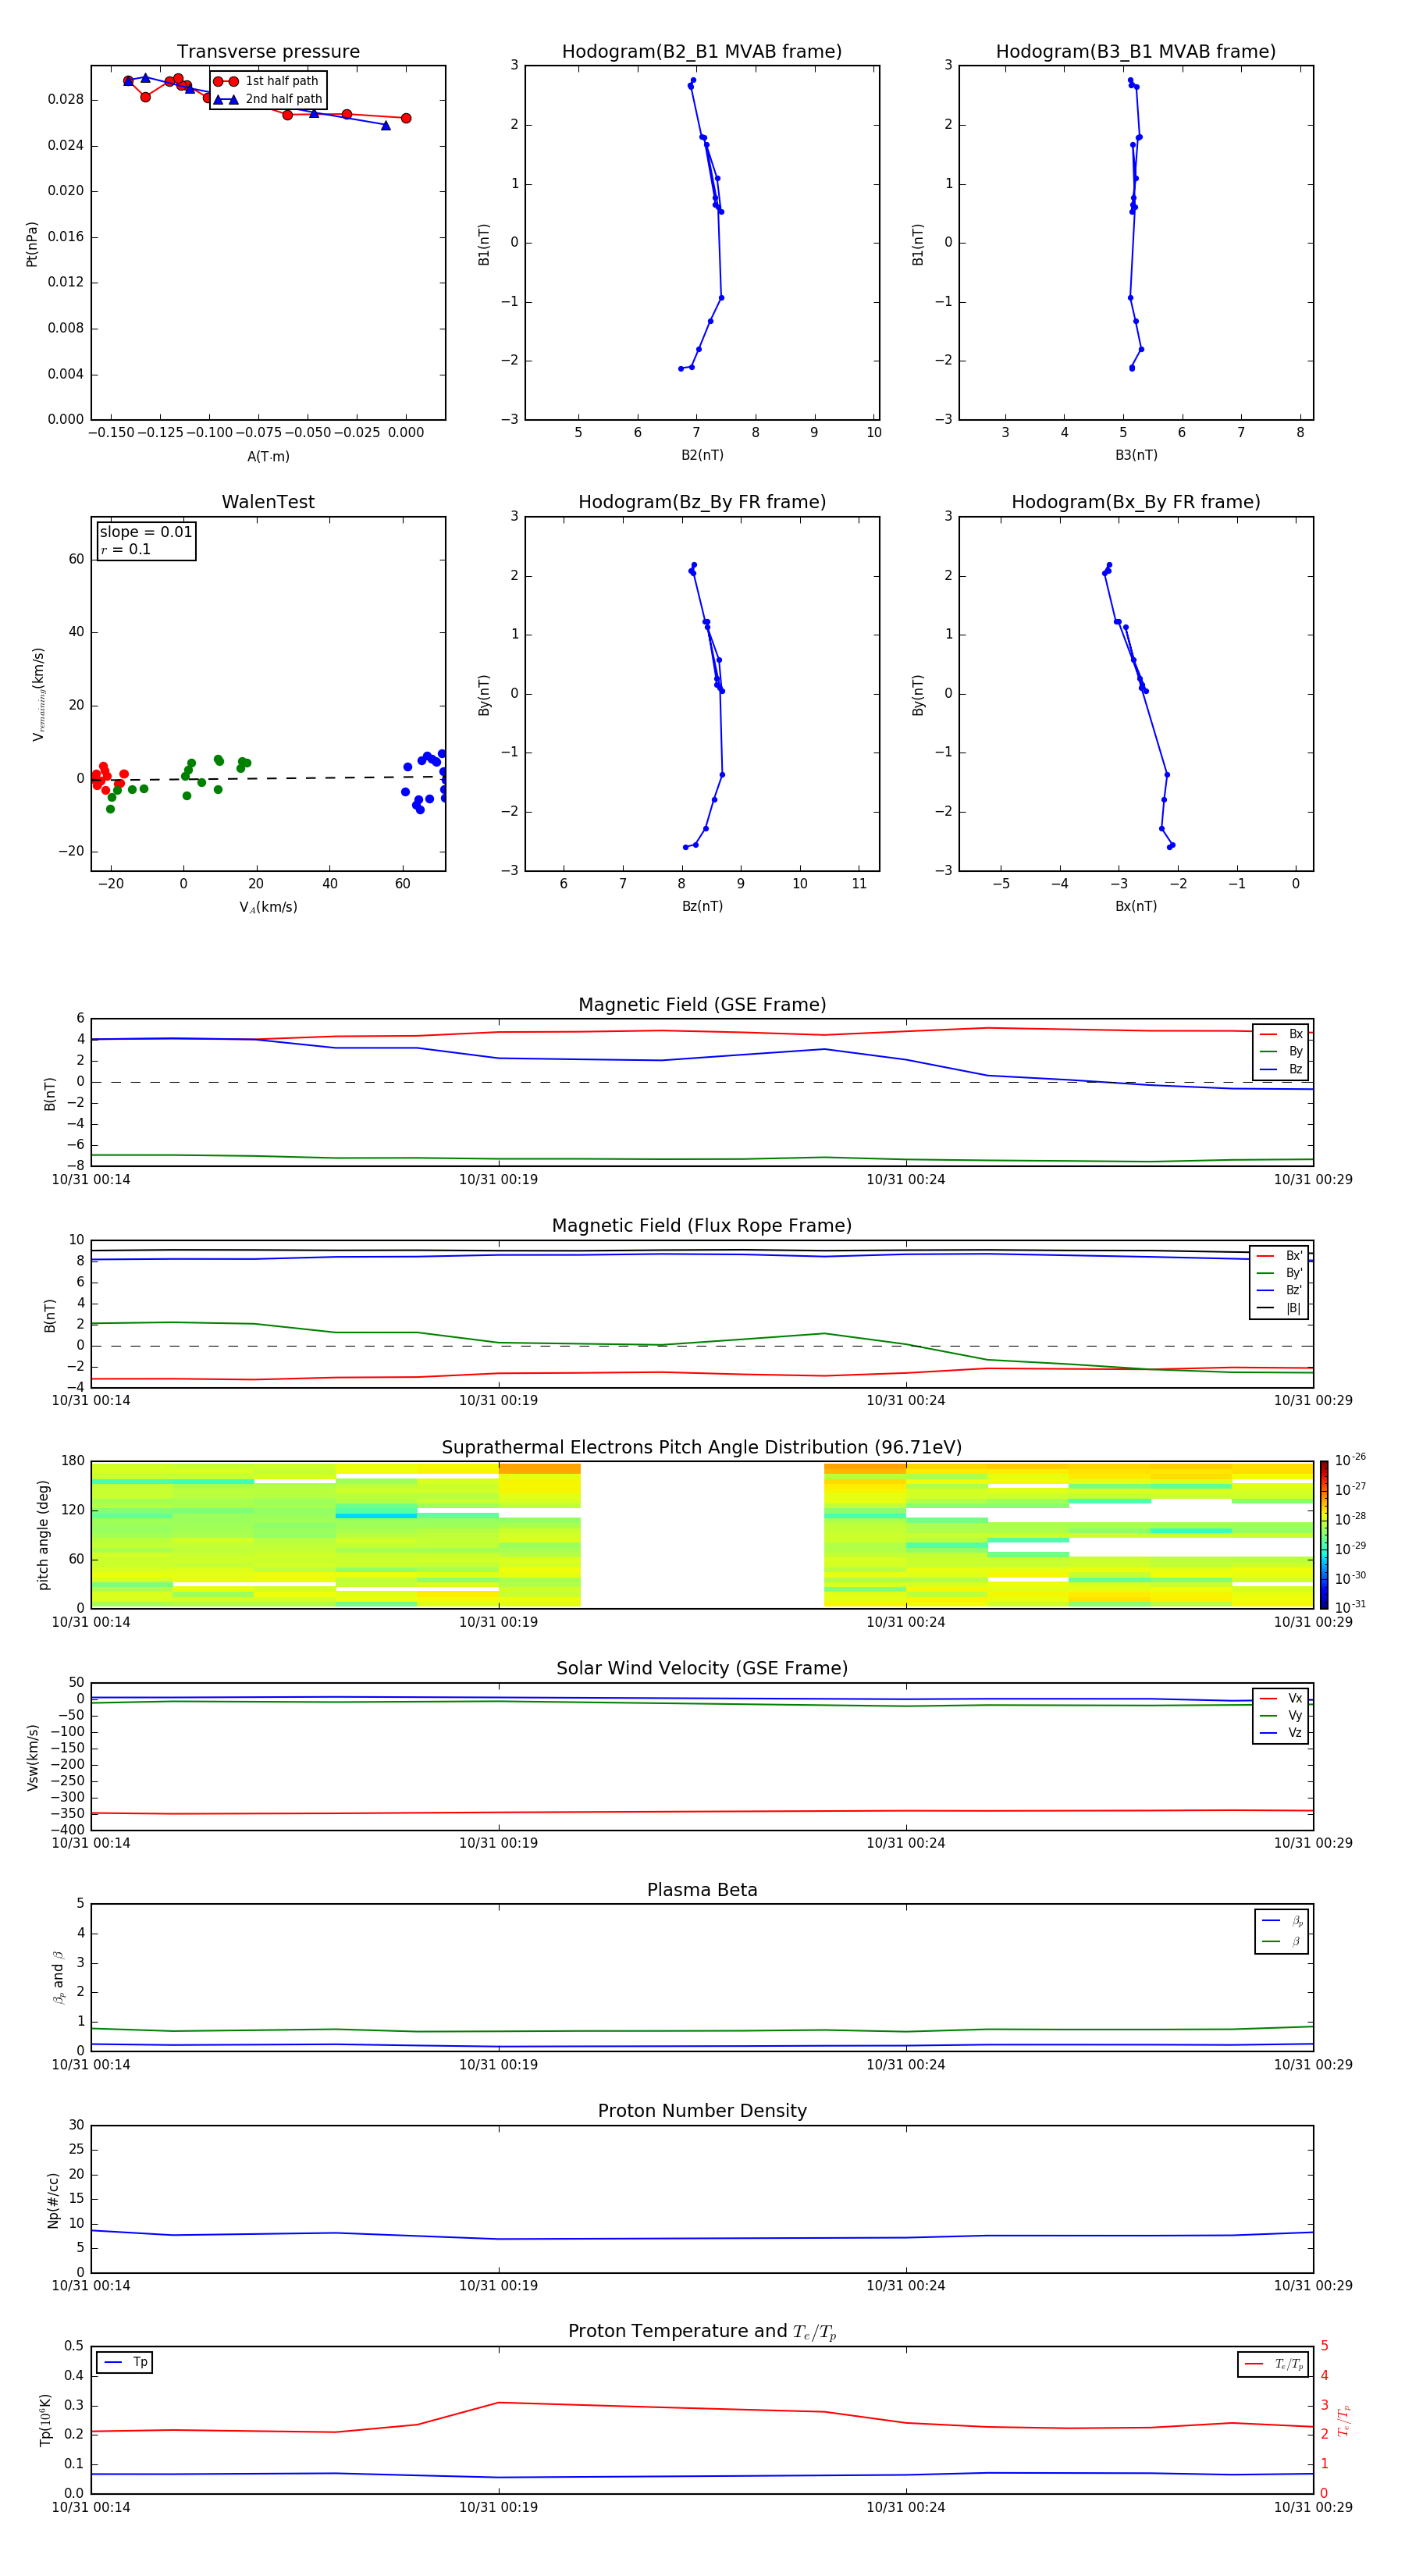The height and width of the screenshot is (2576, 1405).
Task: Click the "Plasma Beta" plot title
Action: [x=702, y=1890]
